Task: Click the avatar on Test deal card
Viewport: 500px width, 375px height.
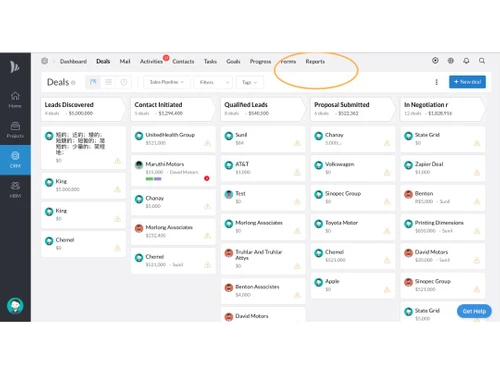Action: pyautogui.click(x=229, y=194)
